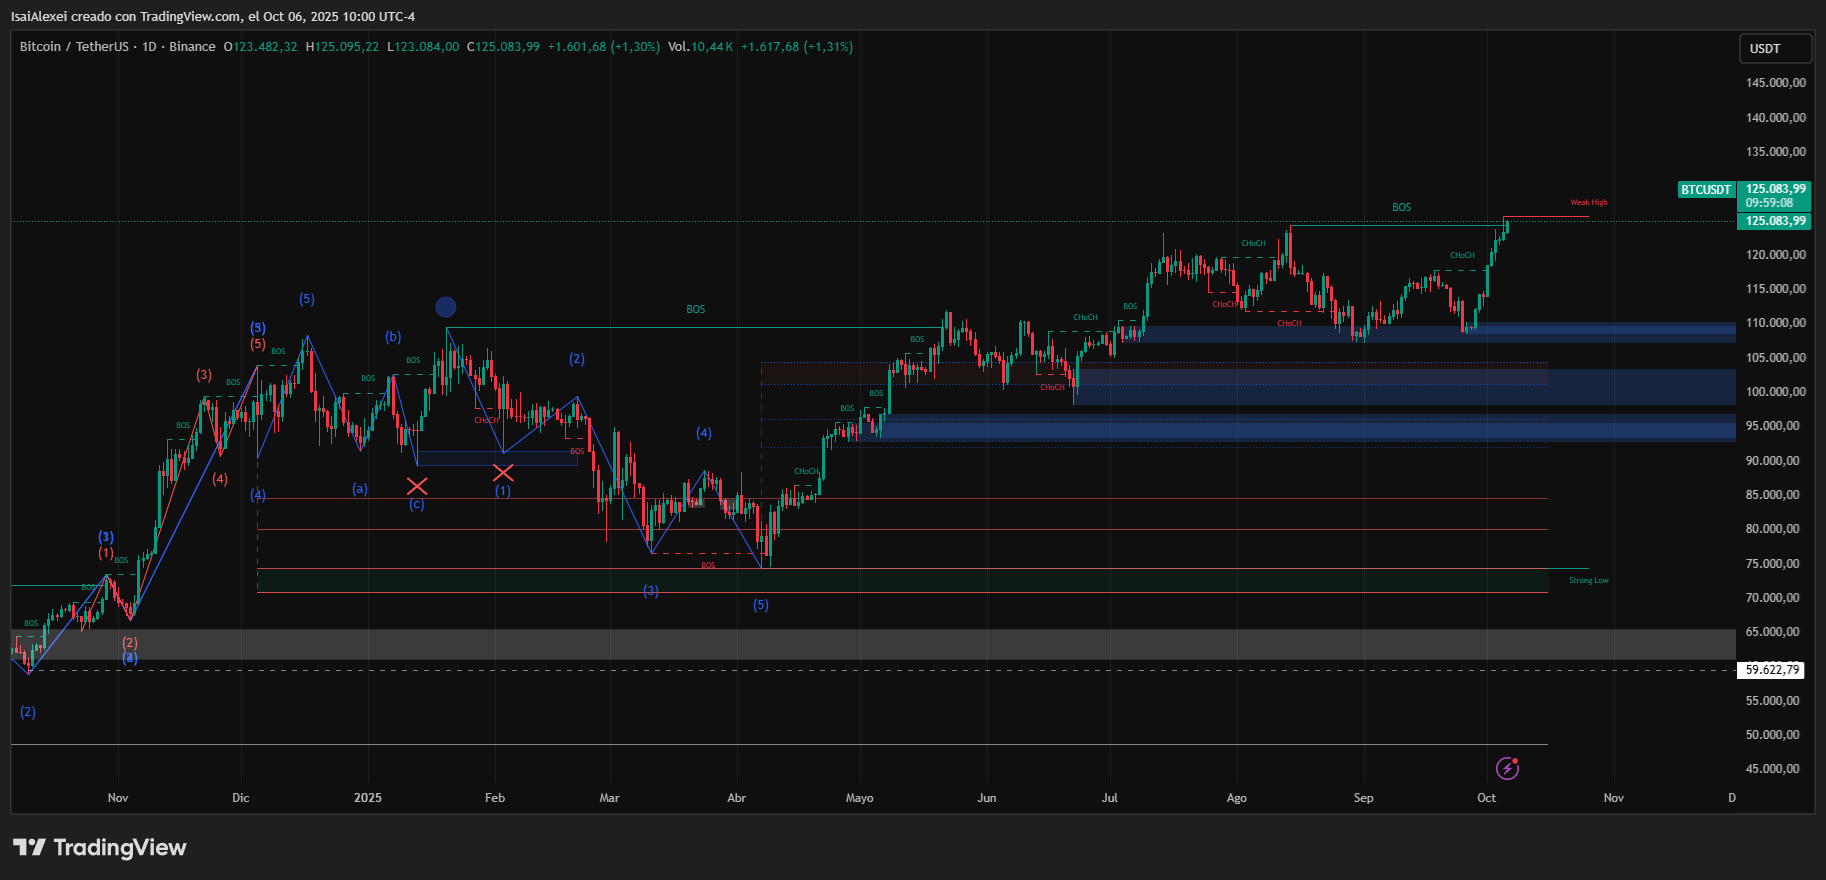Click the purple lightning event icon

(1507, 768)
